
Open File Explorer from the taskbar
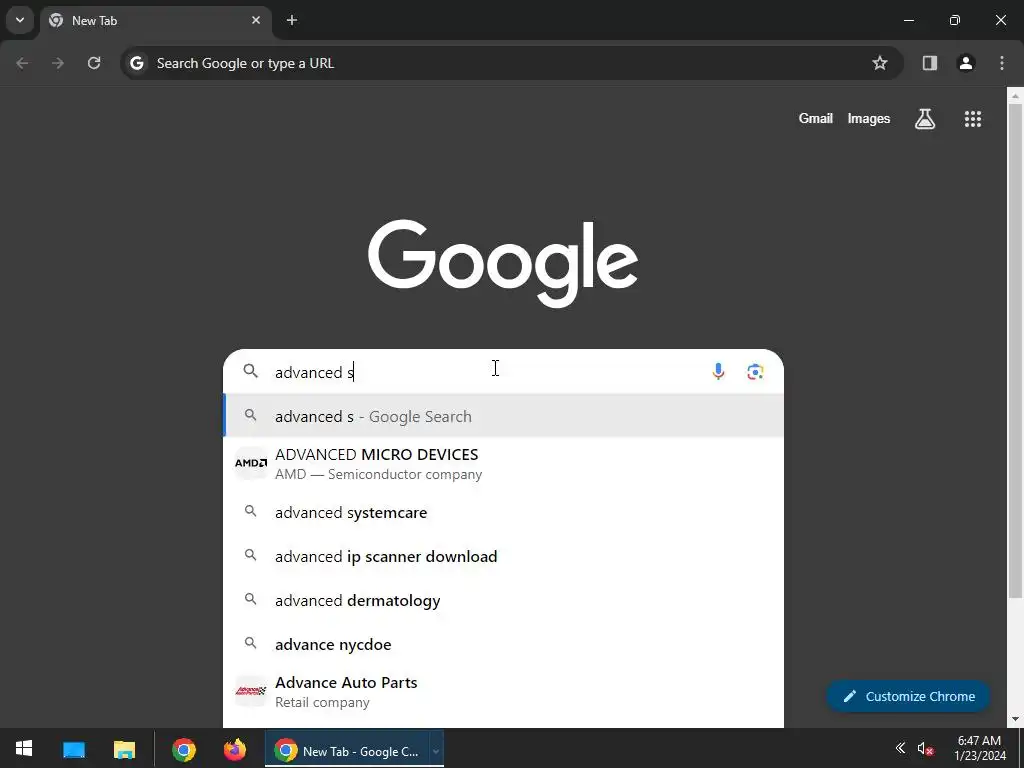[x=124, y=749]
